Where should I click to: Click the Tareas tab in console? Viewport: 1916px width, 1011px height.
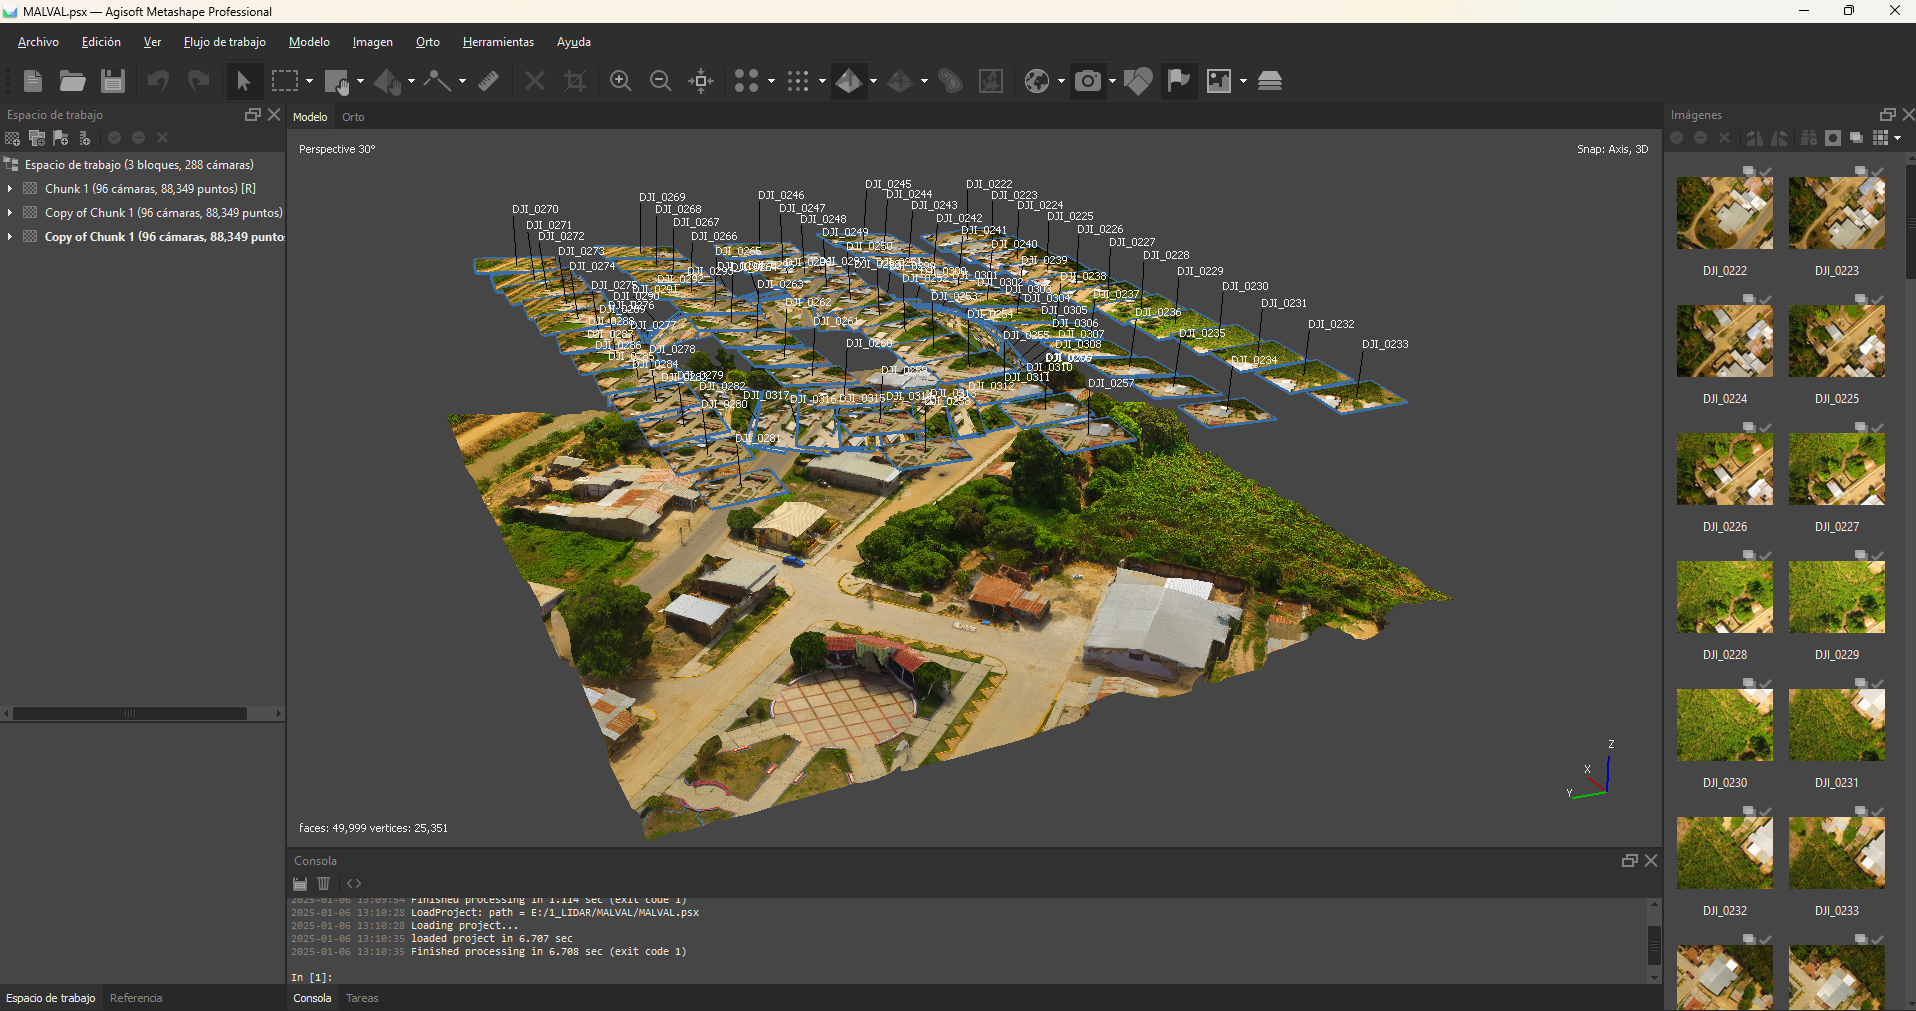coord(362,998)
